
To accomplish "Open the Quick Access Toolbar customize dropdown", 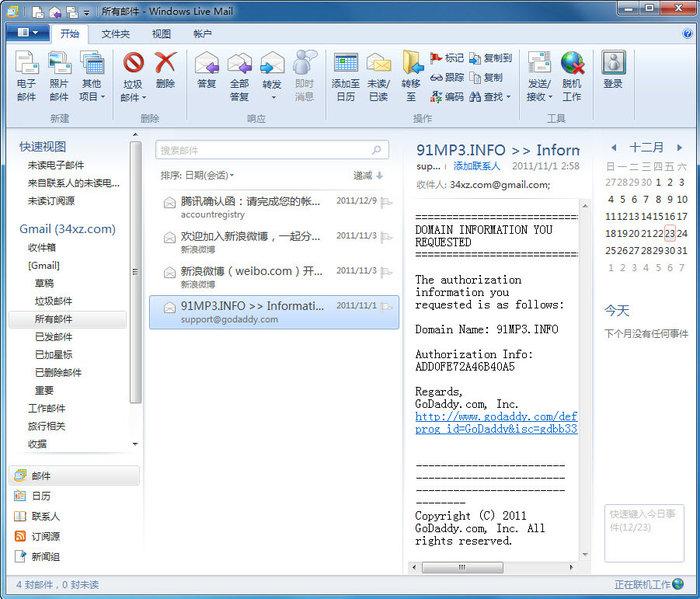I will tap(87, 12).
